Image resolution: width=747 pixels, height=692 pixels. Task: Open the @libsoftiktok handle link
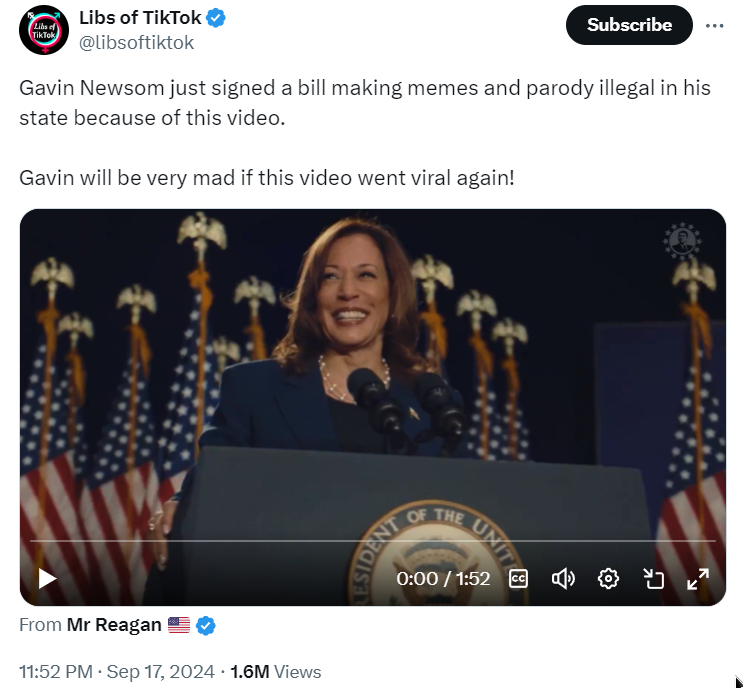[136, 43]
